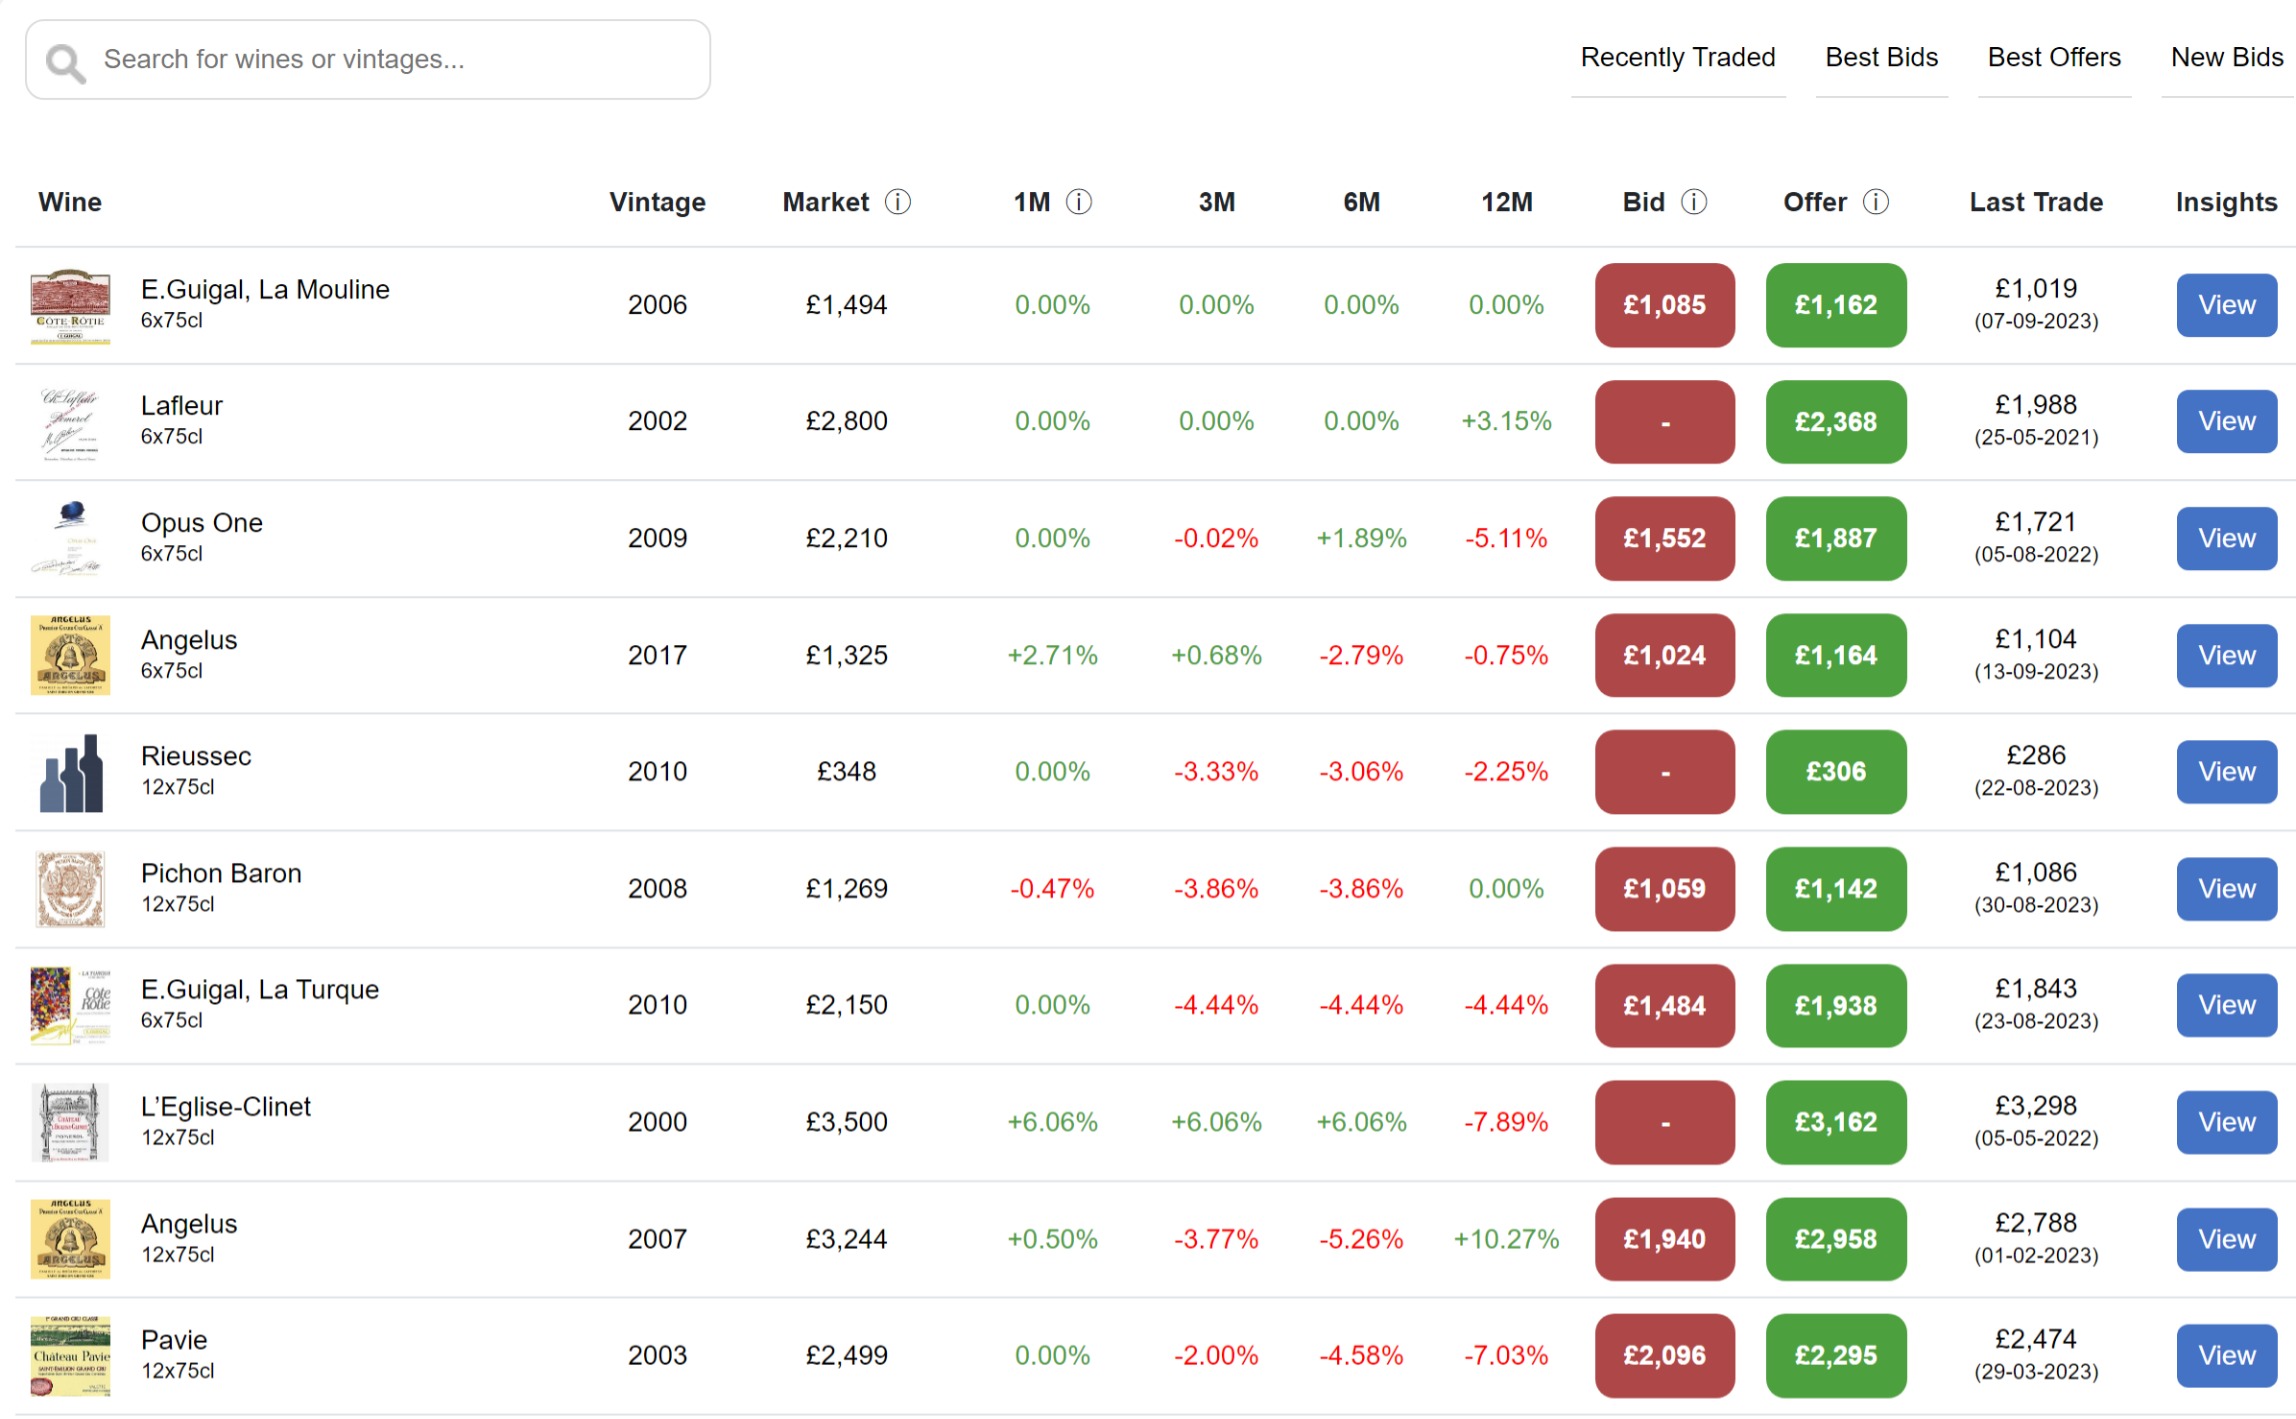Click the search magnifier icon

coord(66,62)
